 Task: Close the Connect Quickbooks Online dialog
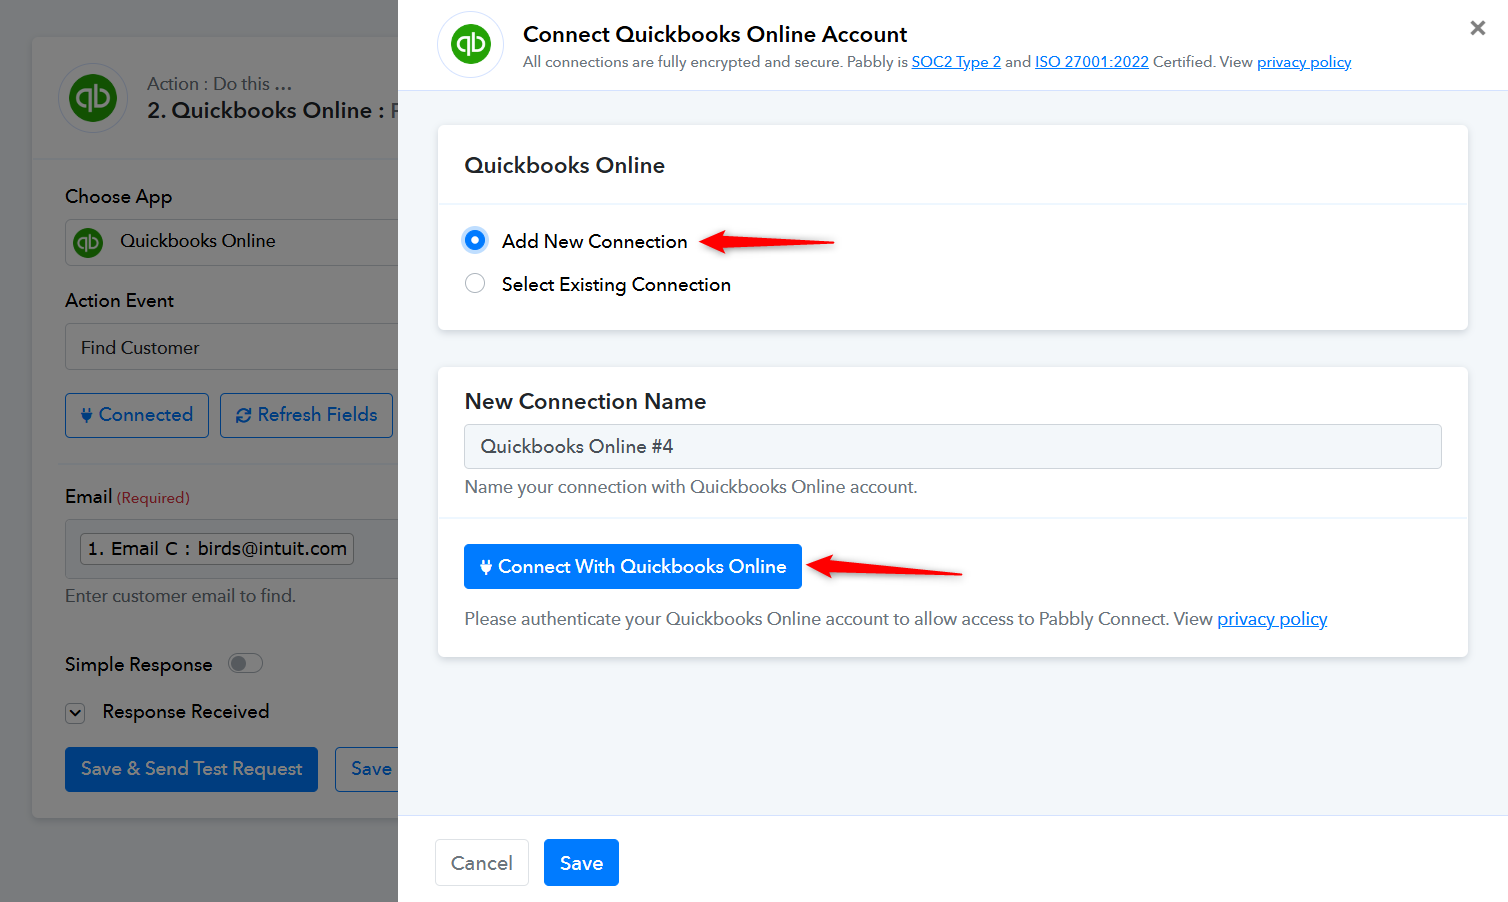click(1477, 28)
